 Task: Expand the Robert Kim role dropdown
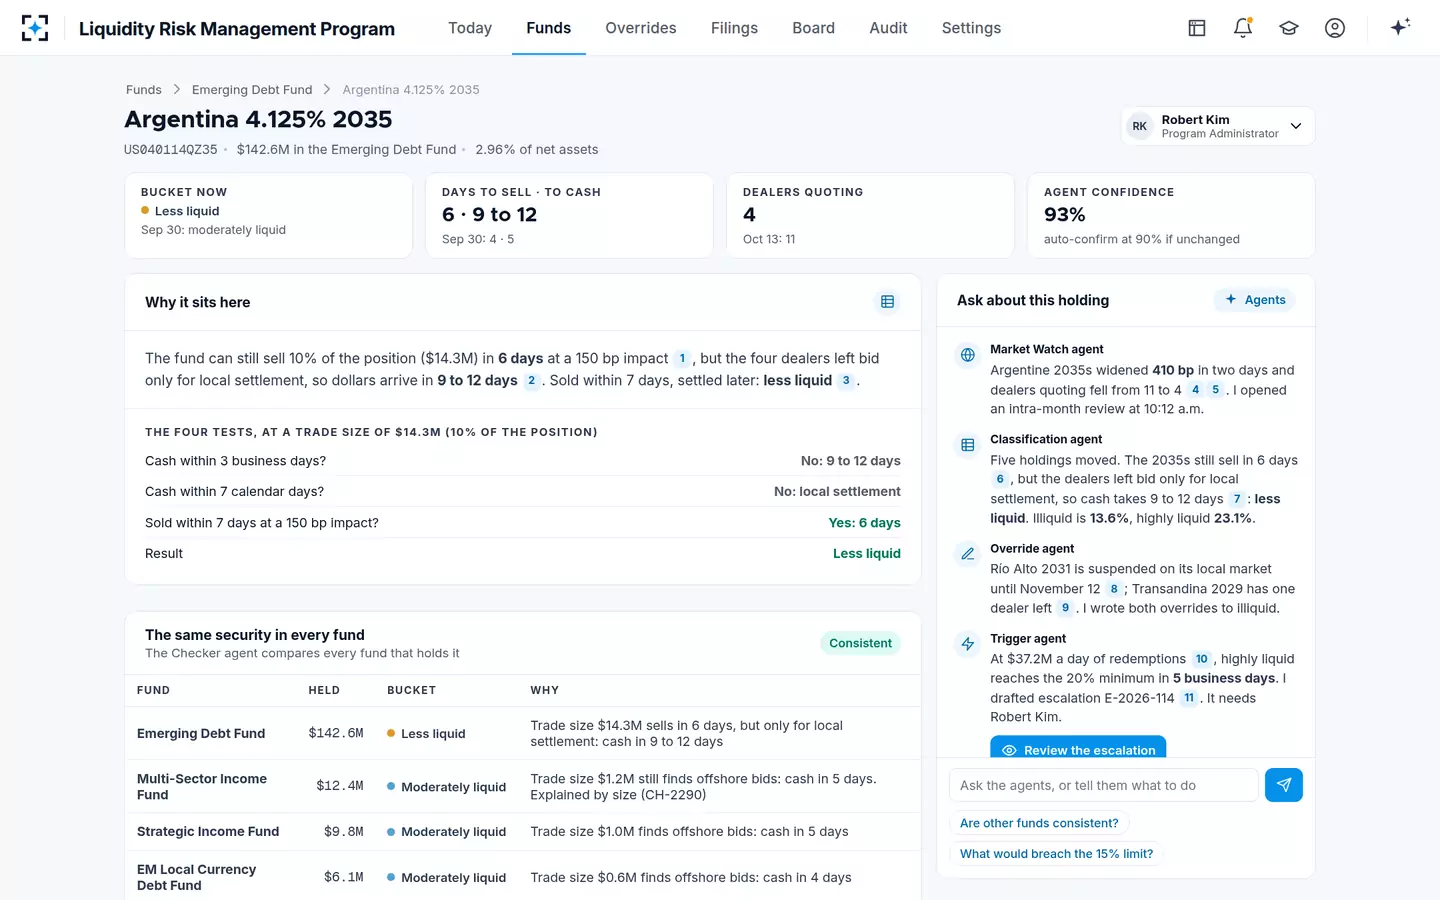[x=1218, y=126]
